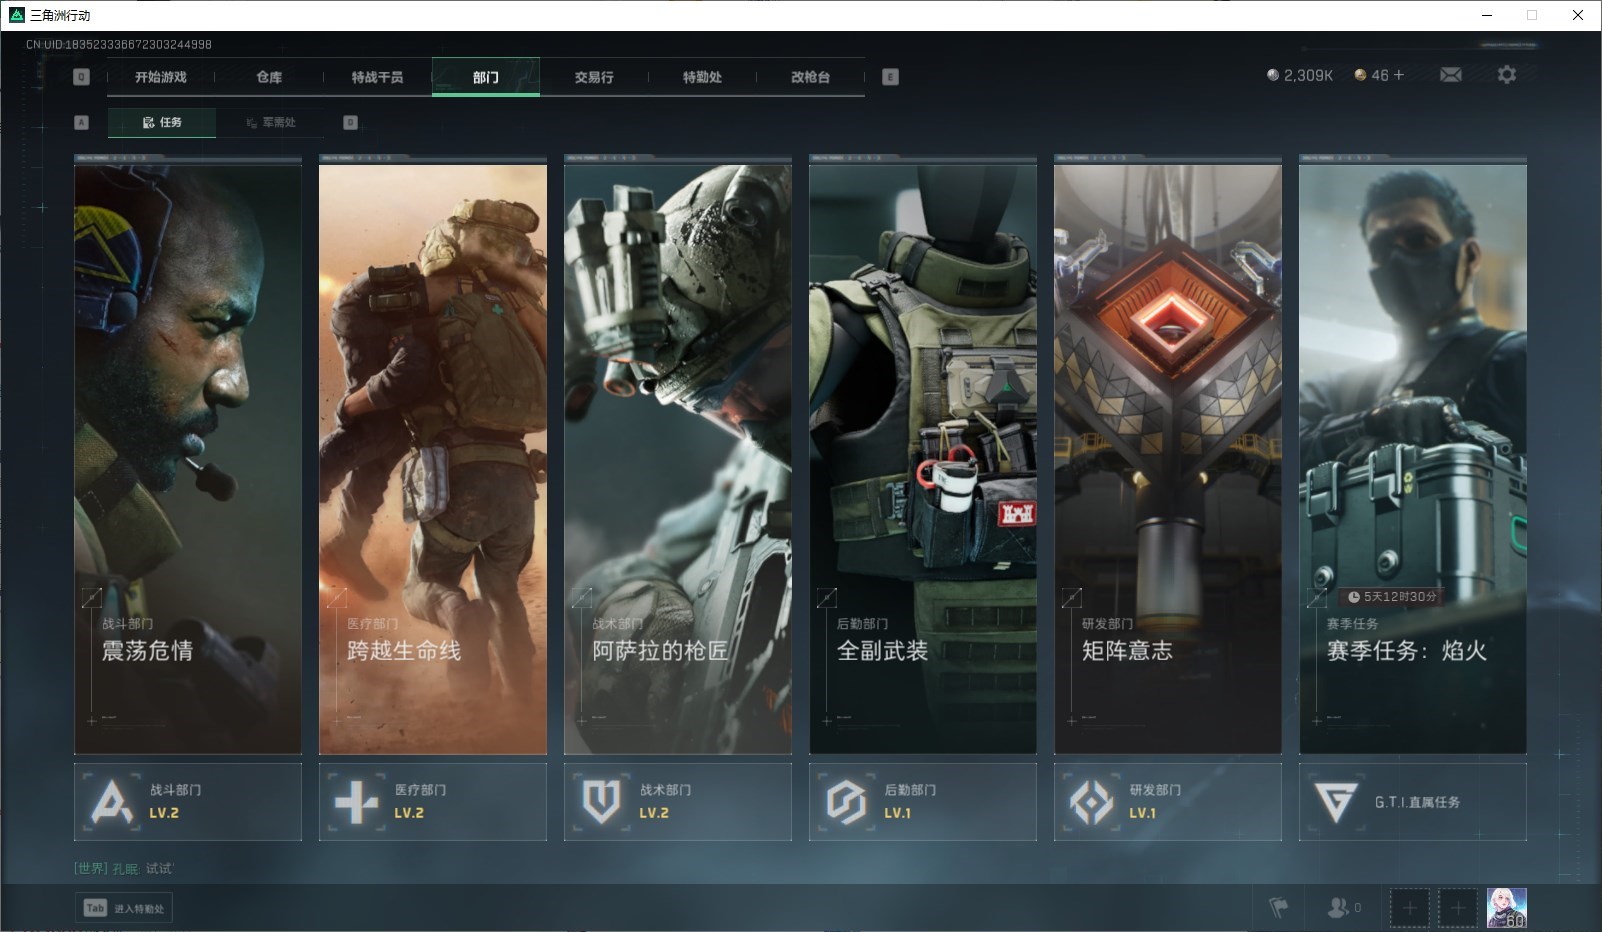
Task: Click the 战术部门 LV.2 button
Action: point(678,802)
